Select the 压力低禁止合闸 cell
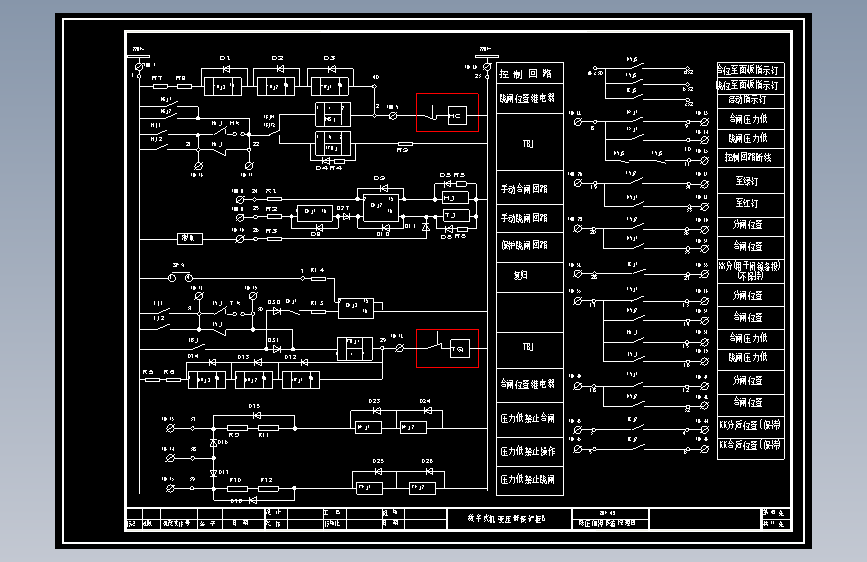 tap(530, 418)
